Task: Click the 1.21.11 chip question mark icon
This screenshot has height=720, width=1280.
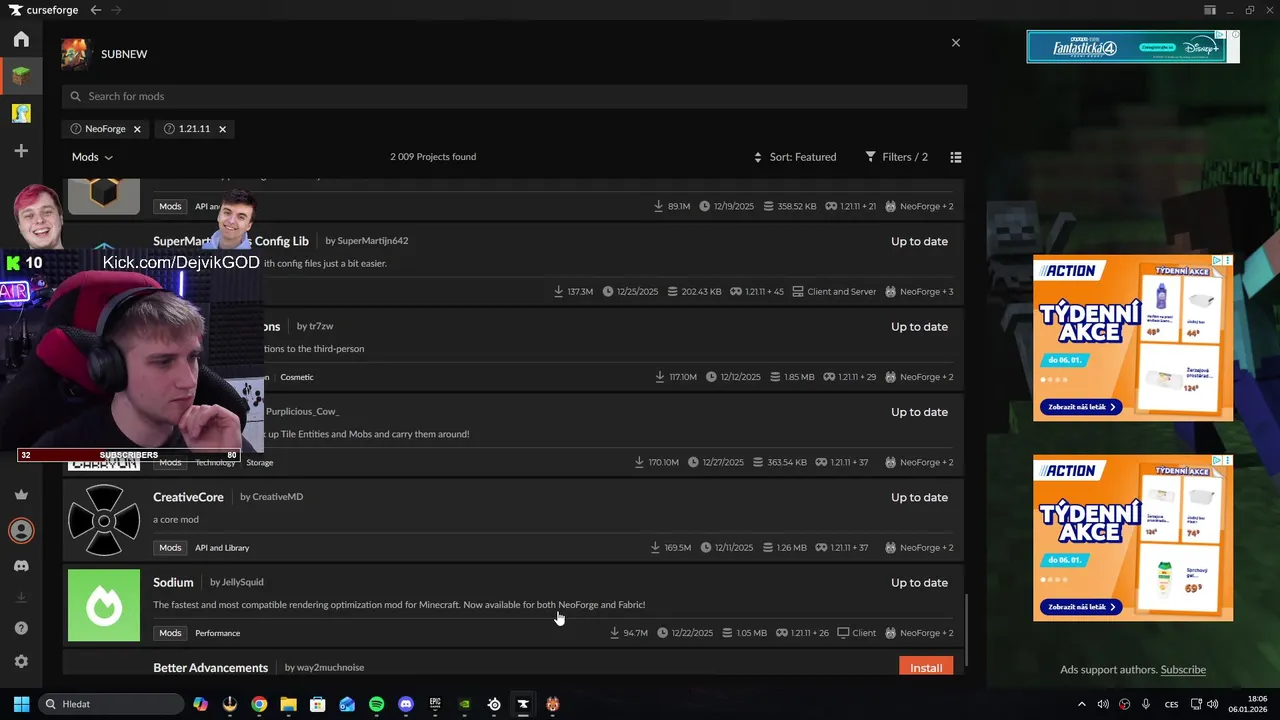Action: pyautogui.click(x=169, y=129)
